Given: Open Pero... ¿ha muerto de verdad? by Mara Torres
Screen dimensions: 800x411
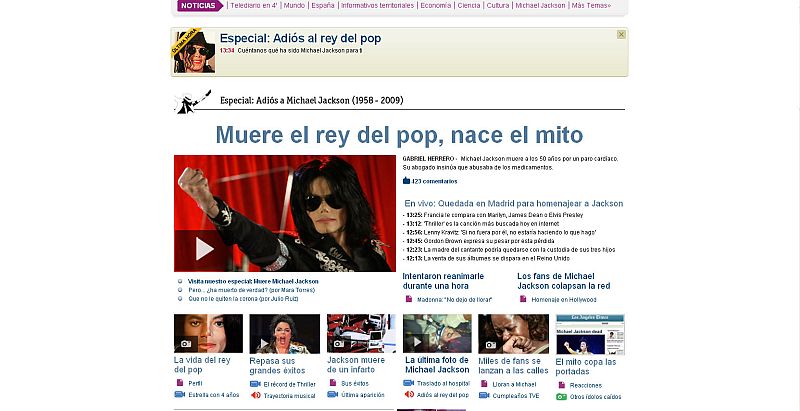Looking at the screenshot, I should [252, 290].
